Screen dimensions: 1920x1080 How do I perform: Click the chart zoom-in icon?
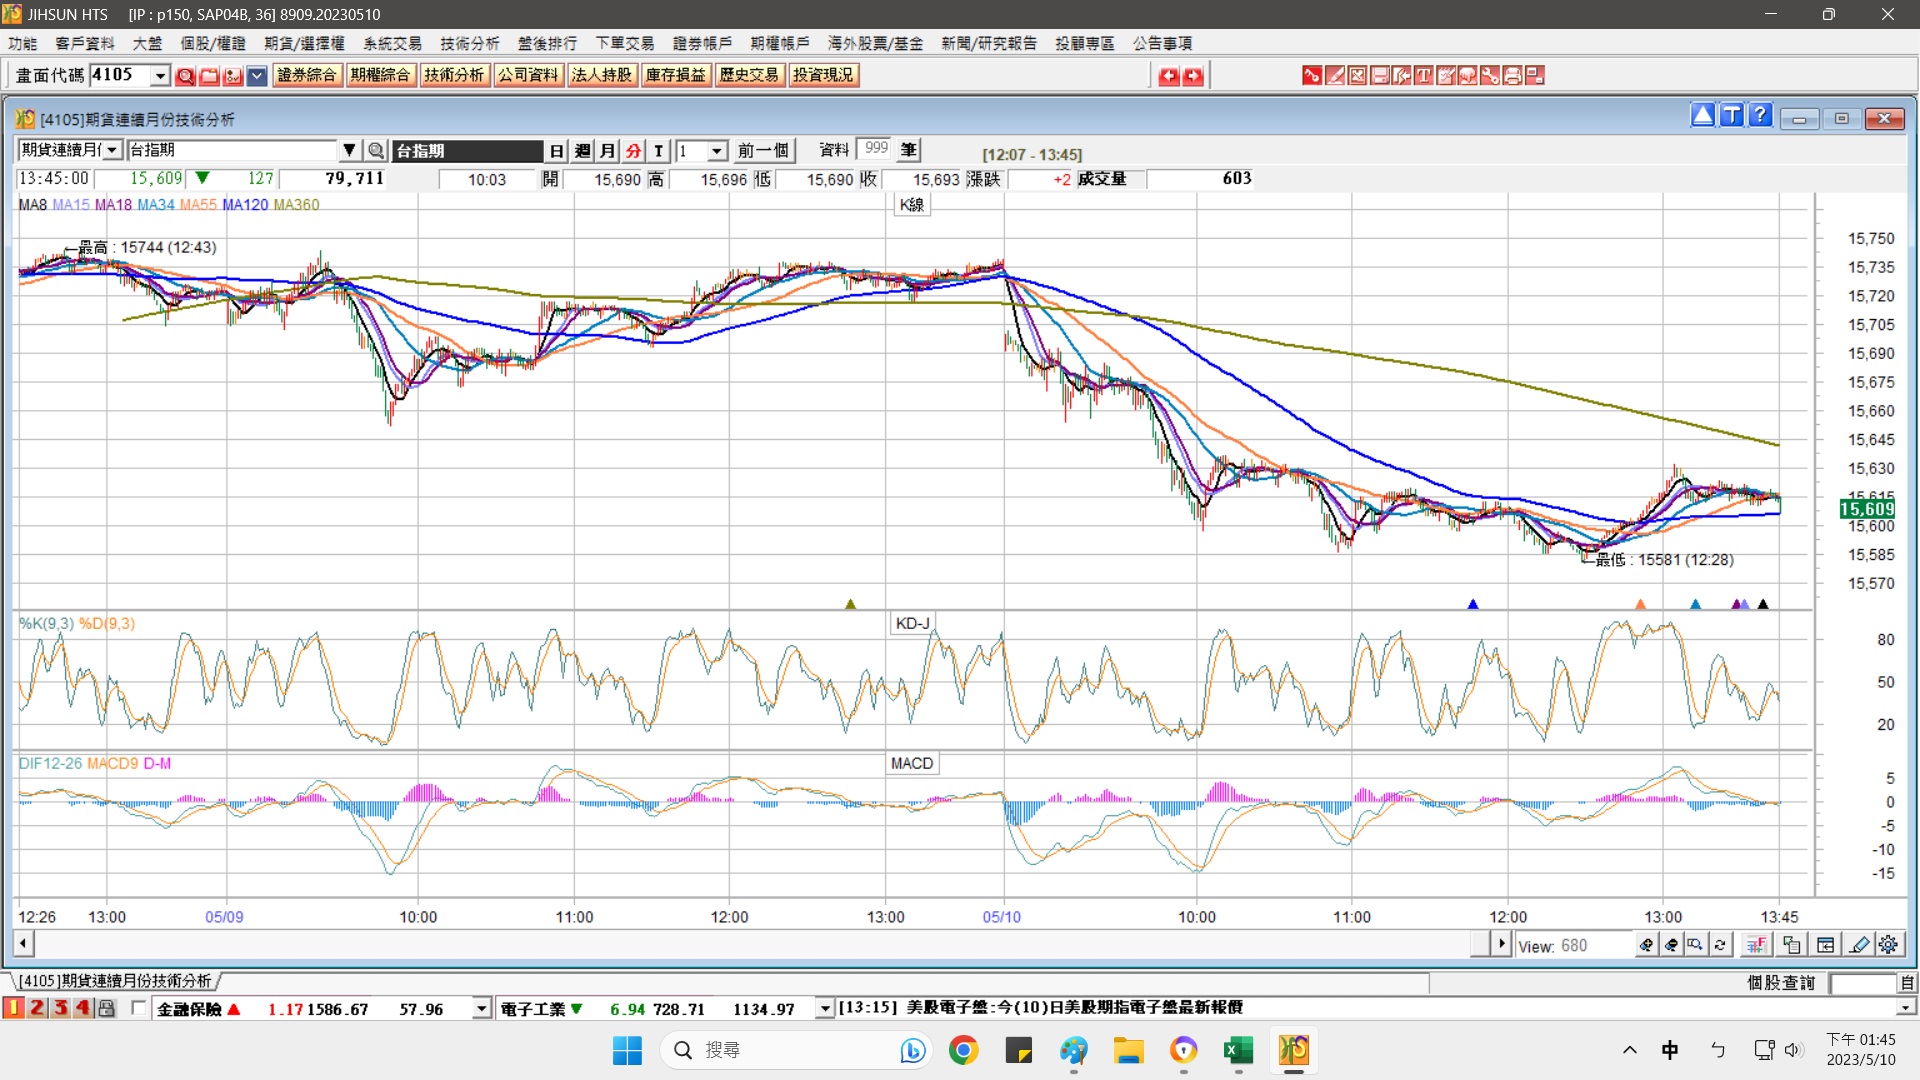pos(1646,945)
